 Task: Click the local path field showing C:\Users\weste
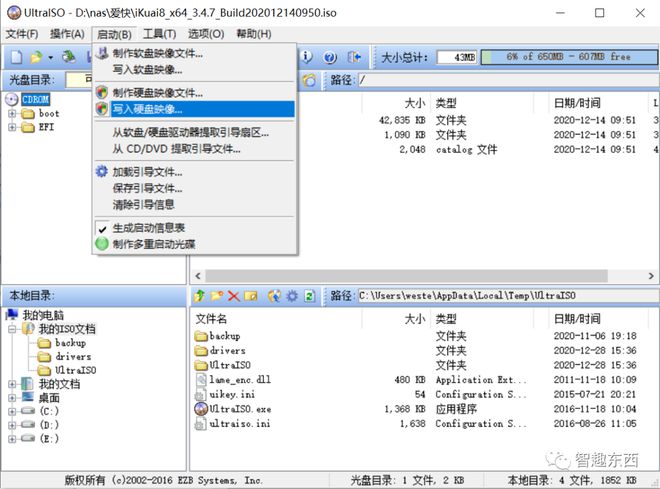[x=508, y=295]
